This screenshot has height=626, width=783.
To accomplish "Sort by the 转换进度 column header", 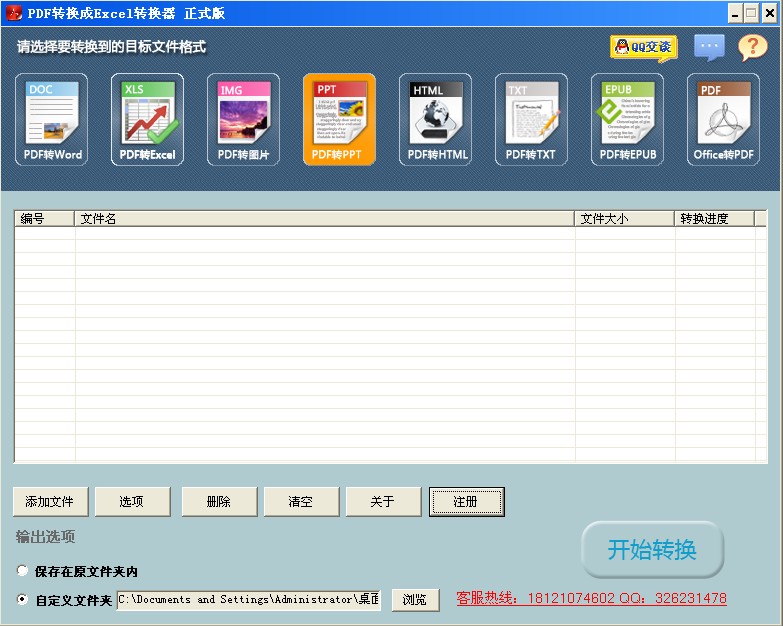I will (714, 219).
